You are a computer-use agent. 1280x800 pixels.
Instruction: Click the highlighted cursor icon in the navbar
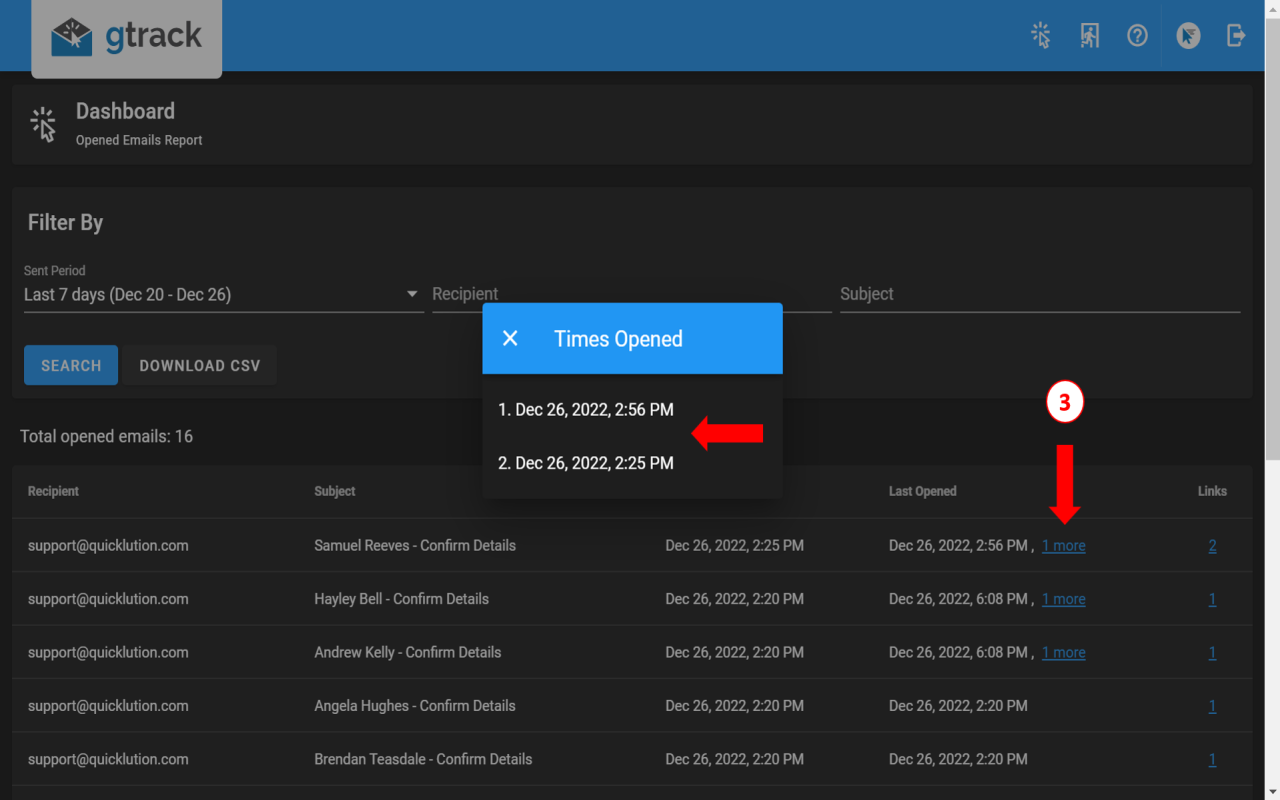1187,35
